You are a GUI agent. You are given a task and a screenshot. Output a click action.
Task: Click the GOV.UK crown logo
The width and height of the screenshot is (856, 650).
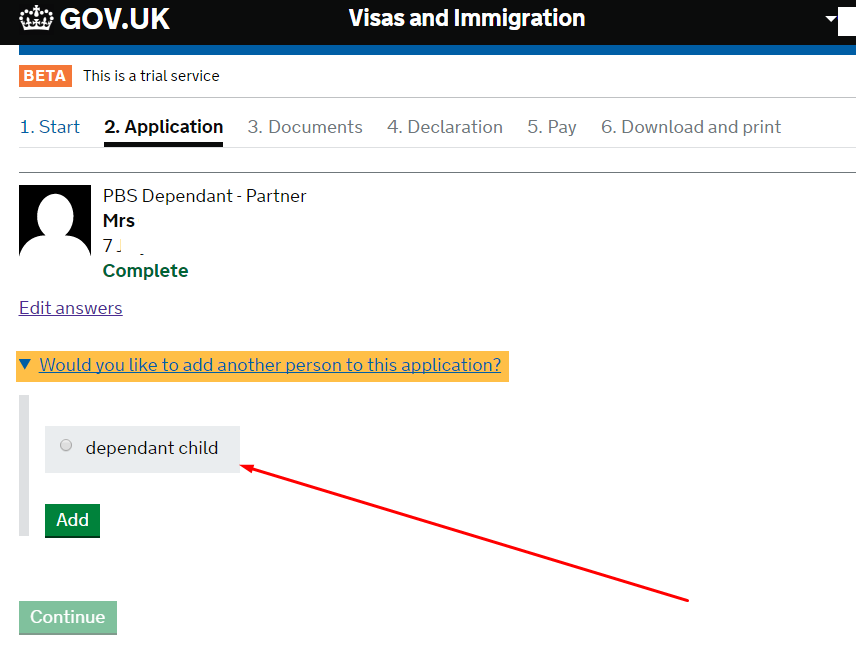pyautogui.click(x=36, y=19)
